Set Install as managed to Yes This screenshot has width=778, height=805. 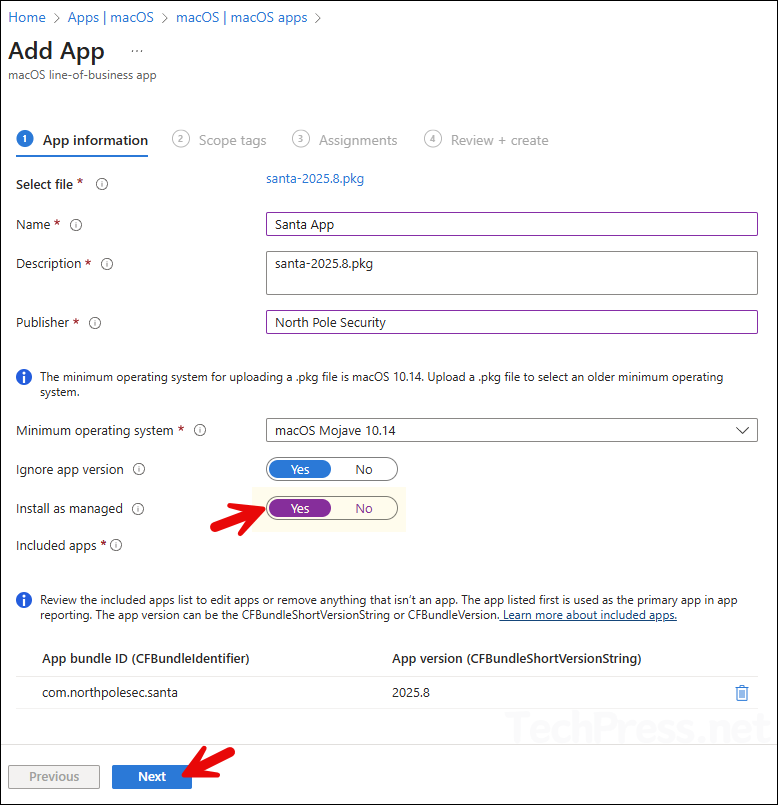(300, 508)
